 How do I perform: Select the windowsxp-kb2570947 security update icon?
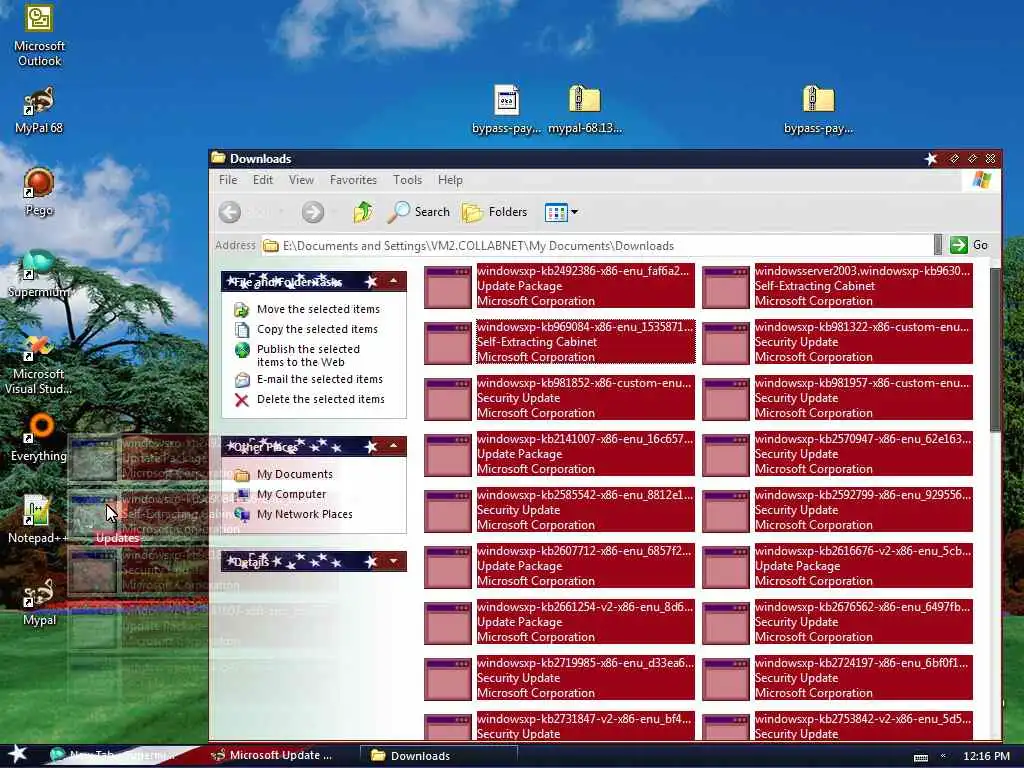pos(726,455)
